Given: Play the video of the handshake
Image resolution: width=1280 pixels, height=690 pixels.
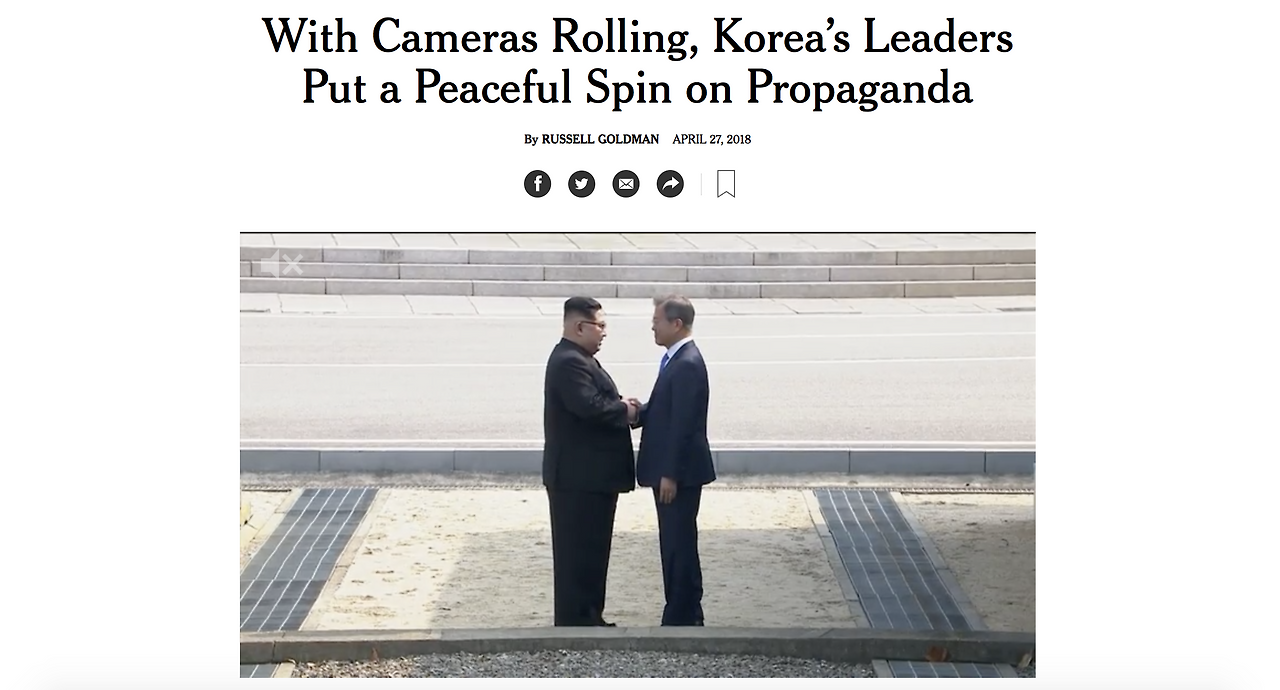Looking at the screenshot, I should click(637, 455).
